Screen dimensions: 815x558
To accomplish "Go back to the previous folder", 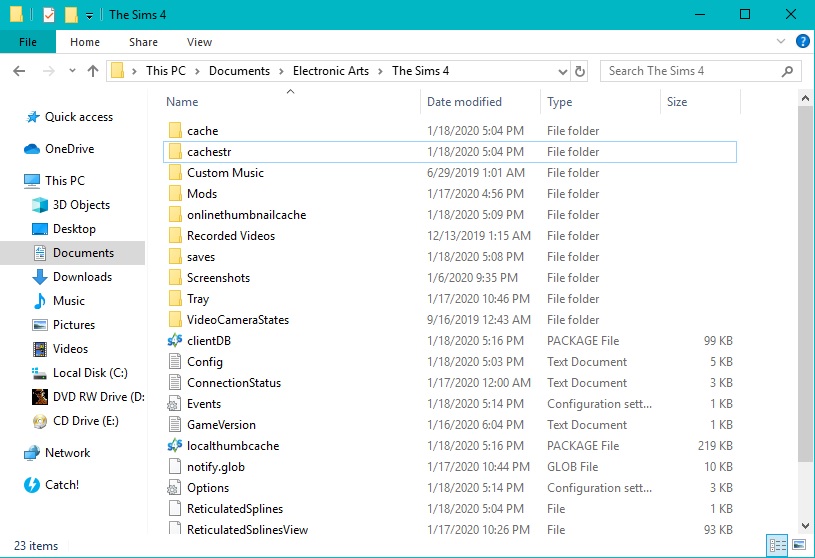I will pos(19,71).
